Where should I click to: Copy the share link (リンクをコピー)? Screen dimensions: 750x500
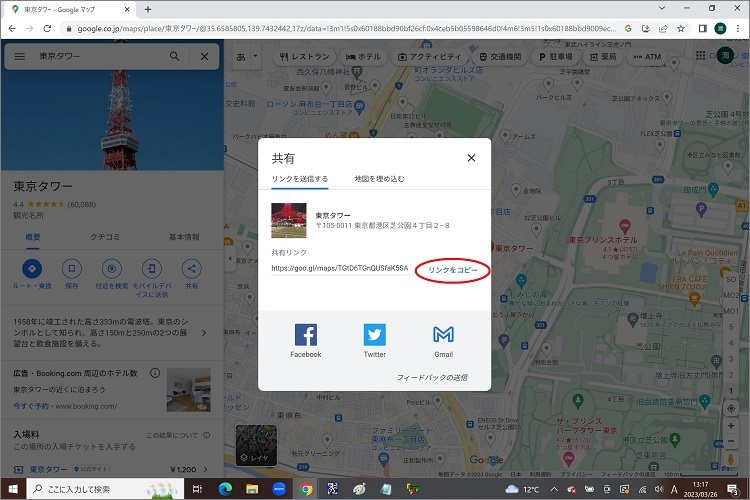coord(452,270)
